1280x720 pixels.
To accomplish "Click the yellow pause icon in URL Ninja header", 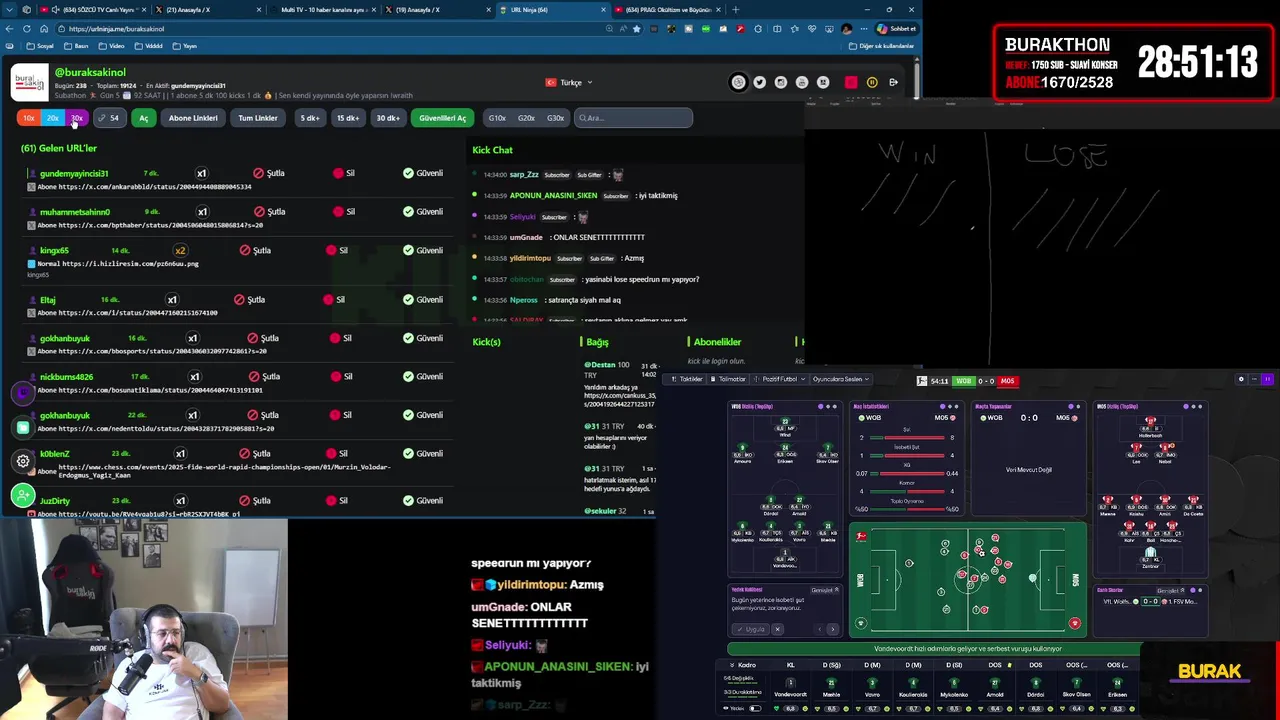I will click(872, 82).
